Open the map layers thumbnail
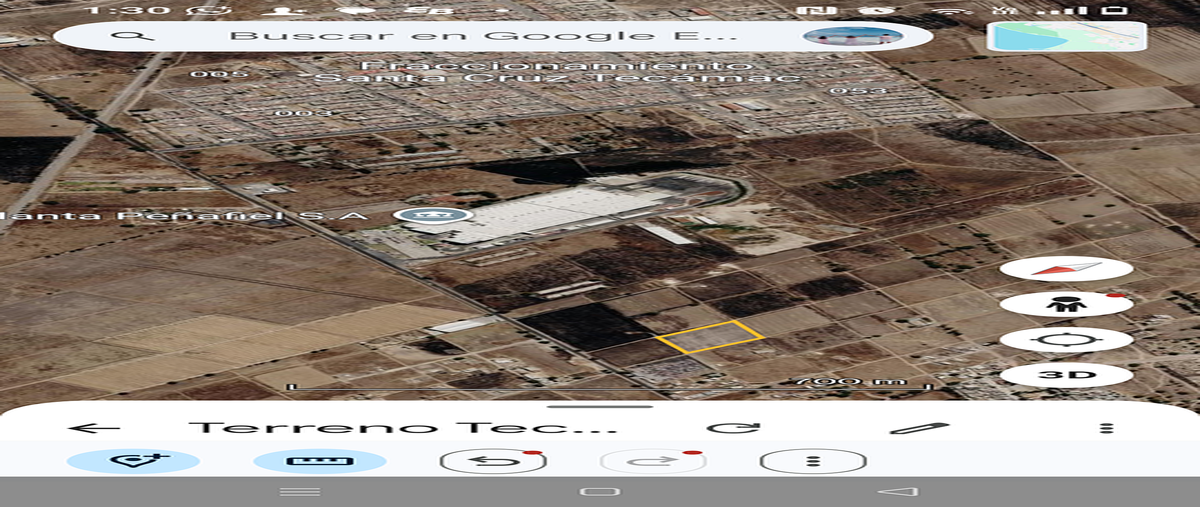Image resolution: width=1200 pixels, height=507 pixels. tap(1065, 37)
